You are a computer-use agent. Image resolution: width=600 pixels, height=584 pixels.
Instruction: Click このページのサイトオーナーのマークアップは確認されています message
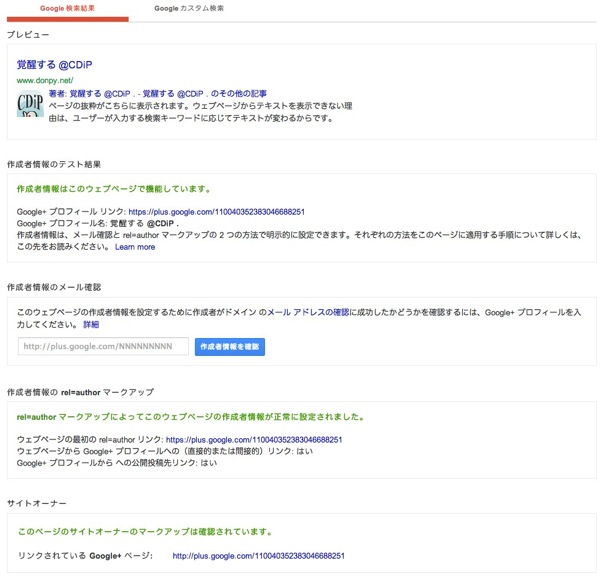tap(145, 532)
